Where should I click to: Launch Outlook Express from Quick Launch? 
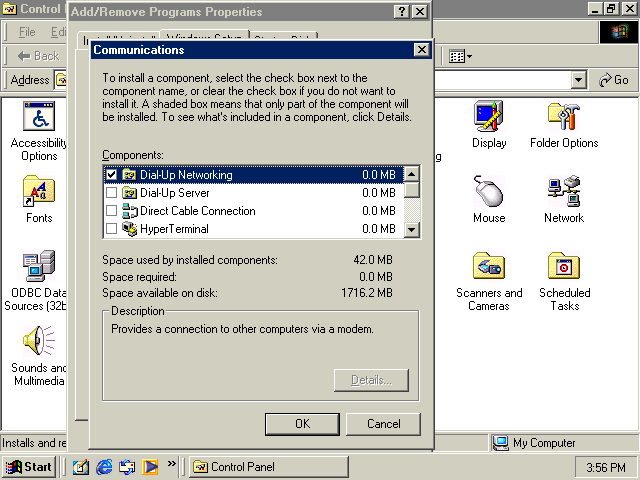pyautogui.click(x=127, y=467)
